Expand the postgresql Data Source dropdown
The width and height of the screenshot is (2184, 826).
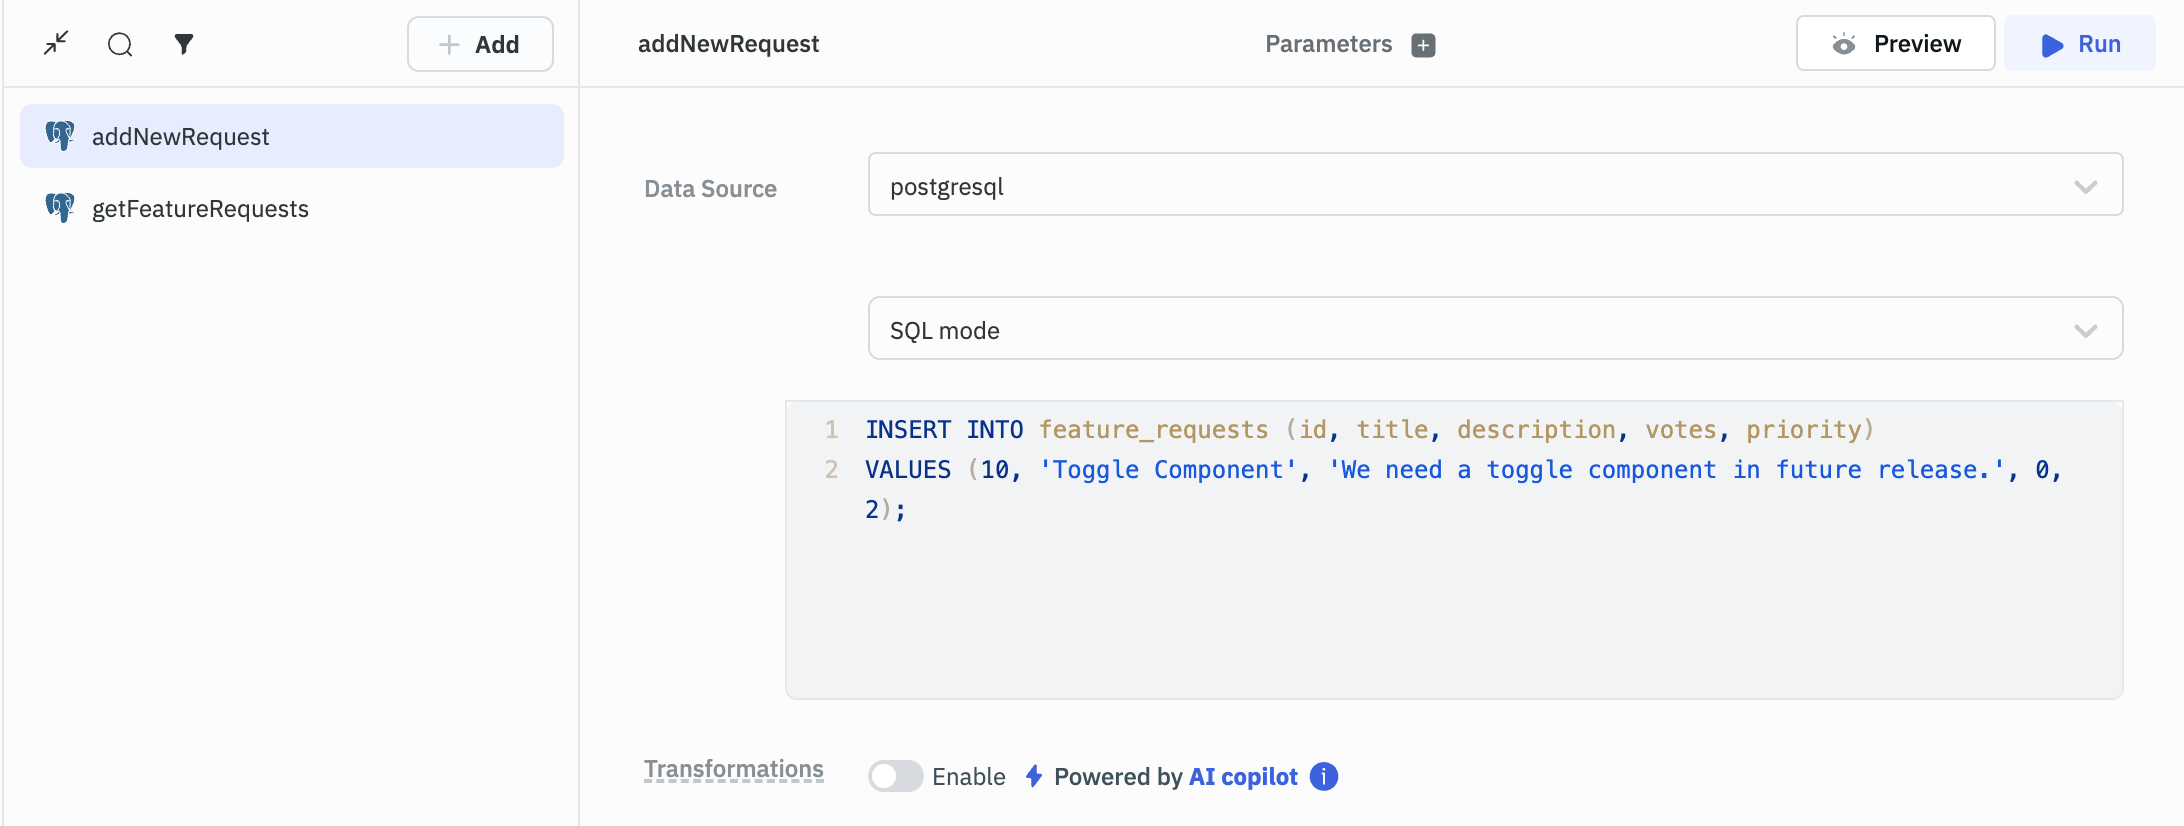[1494, 184]
